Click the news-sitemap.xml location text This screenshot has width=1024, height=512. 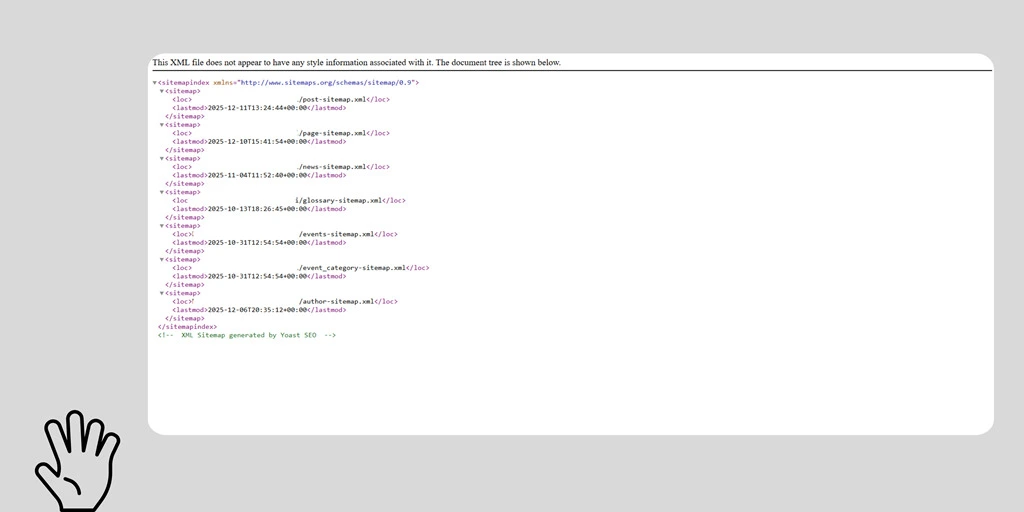[x=331, y=167]
